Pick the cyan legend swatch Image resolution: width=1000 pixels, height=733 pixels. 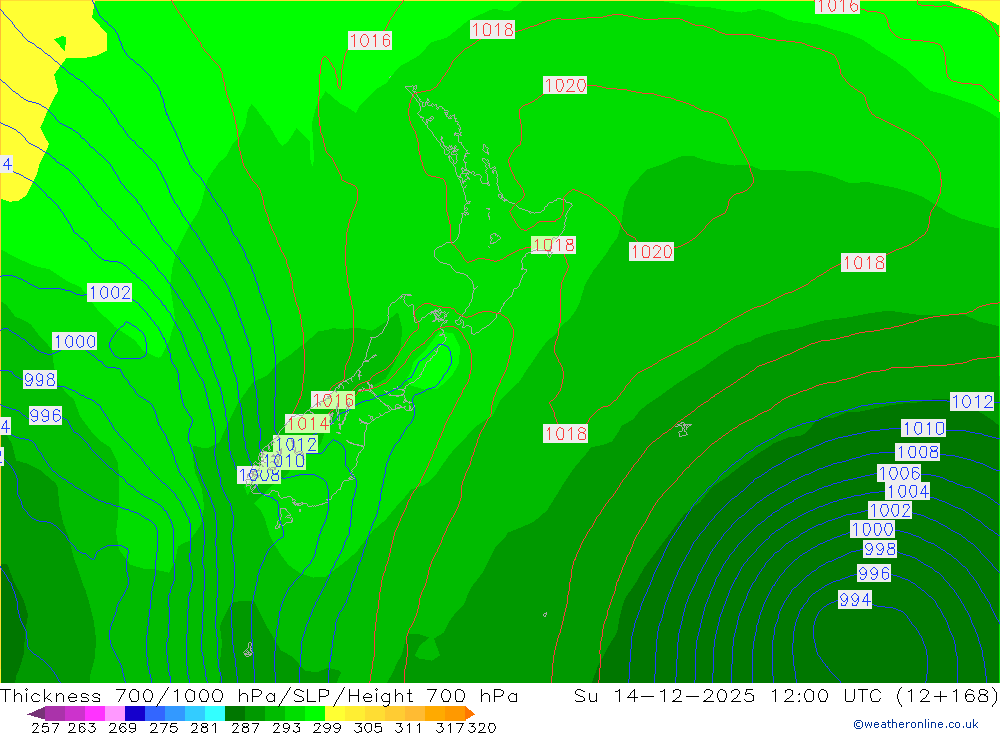tap(215, 713)
